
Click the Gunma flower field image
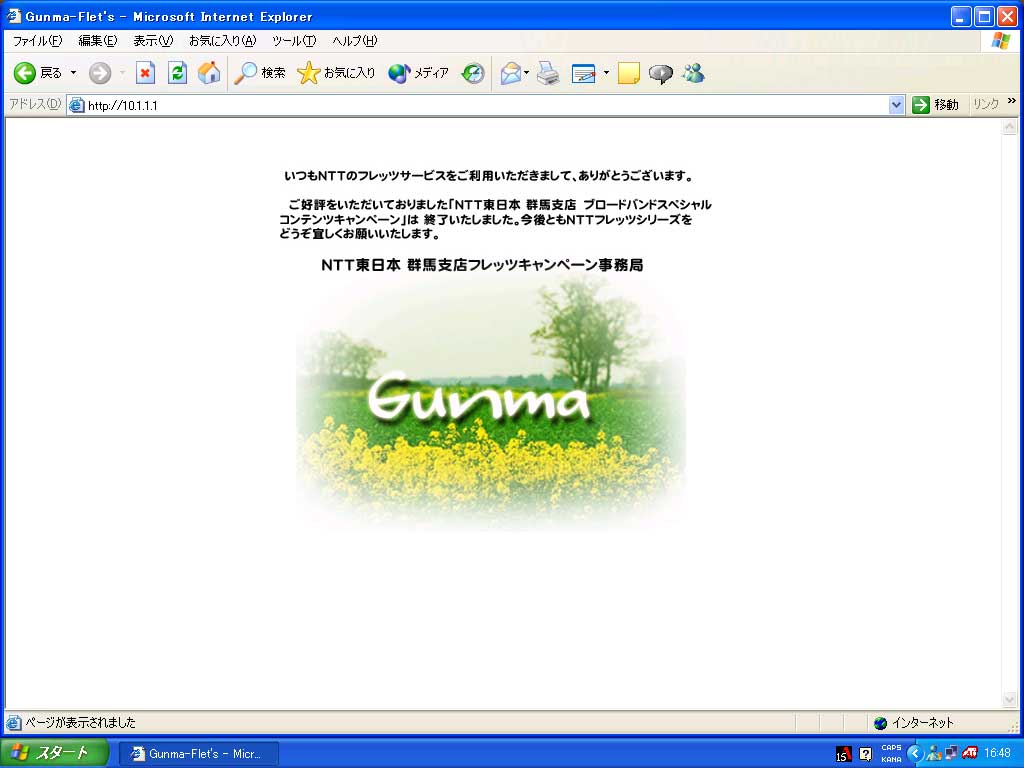coord(490,404)
